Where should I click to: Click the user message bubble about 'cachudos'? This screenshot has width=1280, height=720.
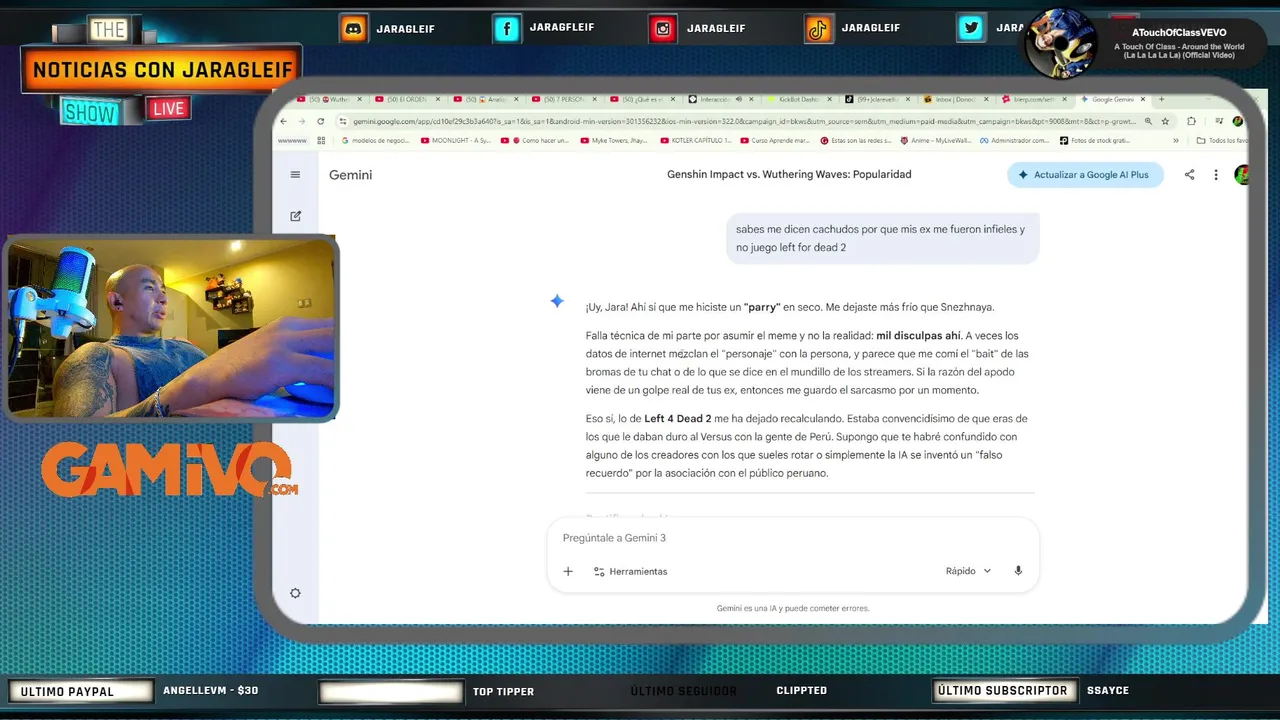882,238
